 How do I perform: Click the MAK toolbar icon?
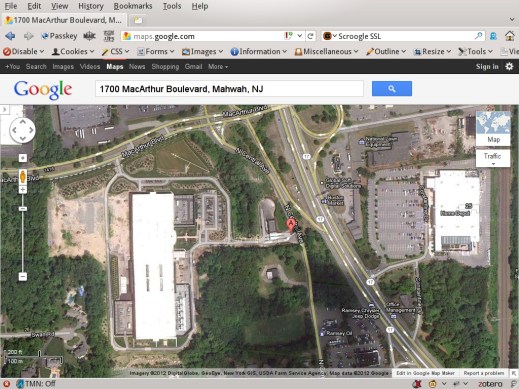click(x=89, y=36)
